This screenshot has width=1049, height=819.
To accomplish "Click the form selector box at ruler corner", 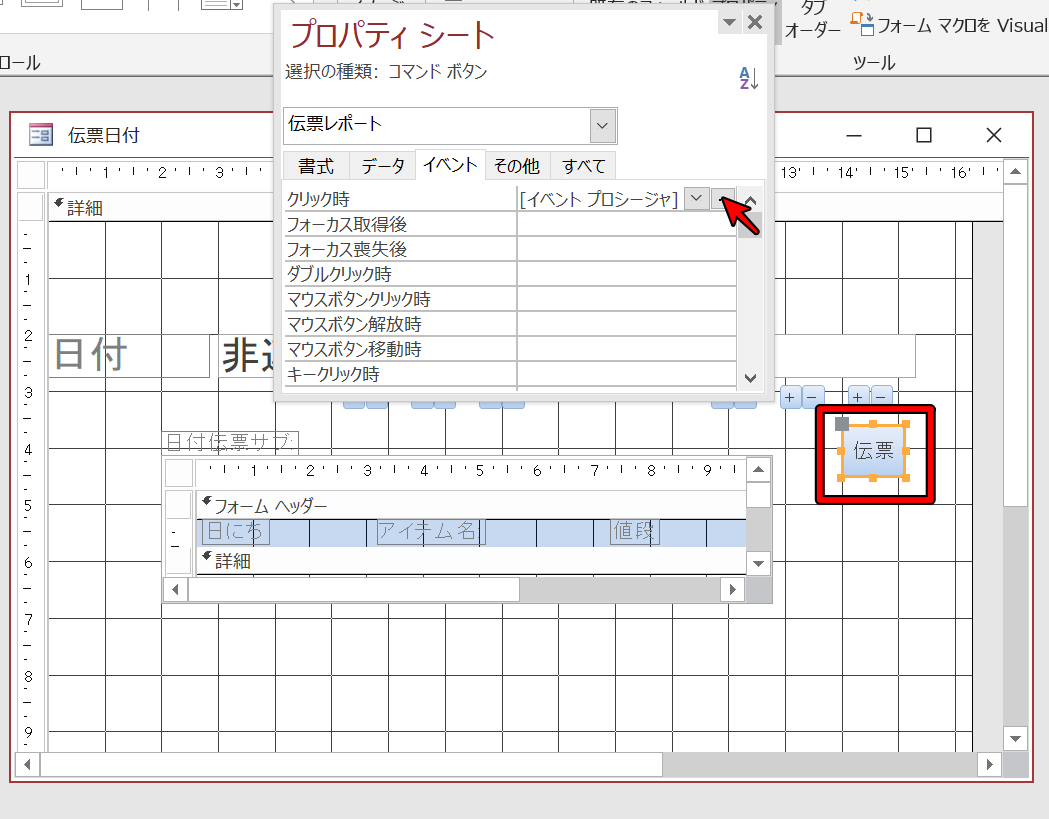I will click(x=31, y=175).
